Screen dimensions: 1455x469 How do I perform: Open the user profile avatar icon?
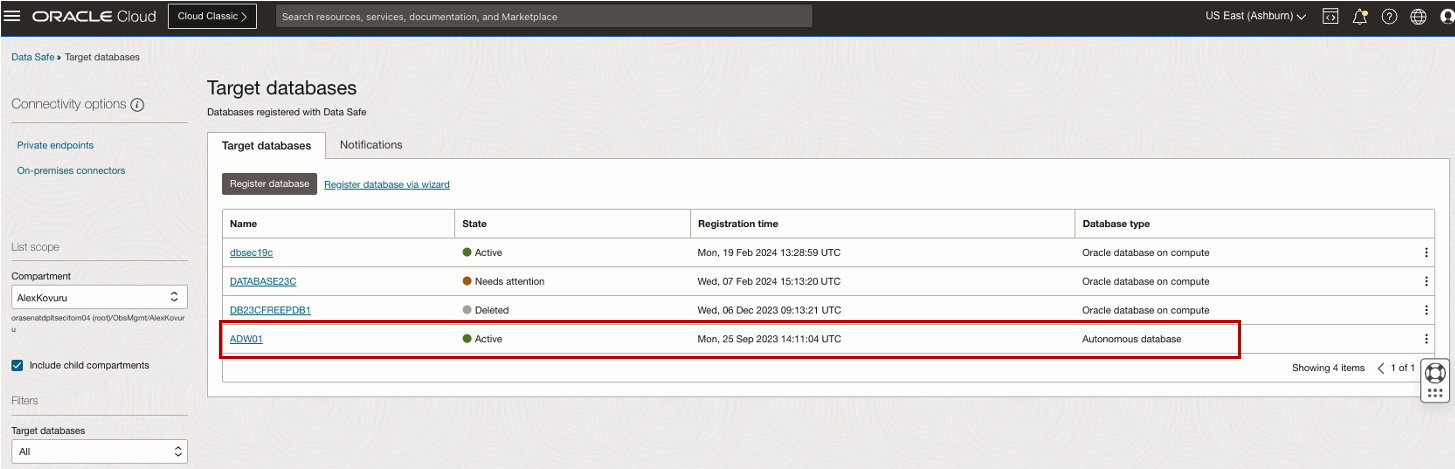pos(1447,16)
